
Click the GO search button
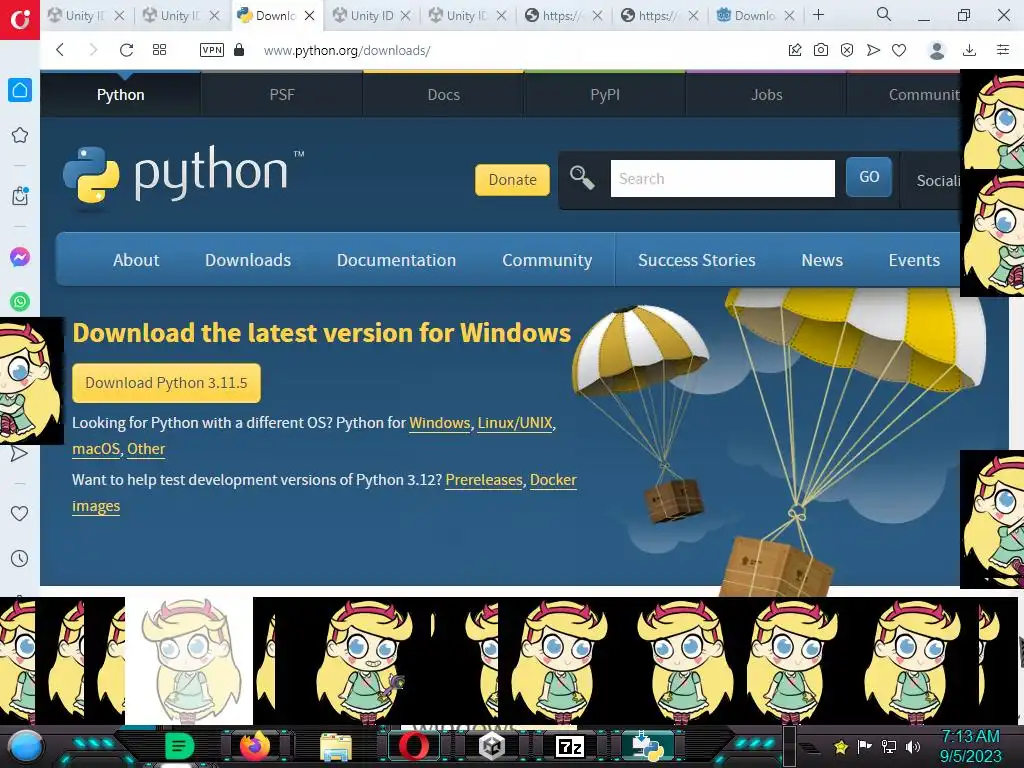[x=869, y=177]
